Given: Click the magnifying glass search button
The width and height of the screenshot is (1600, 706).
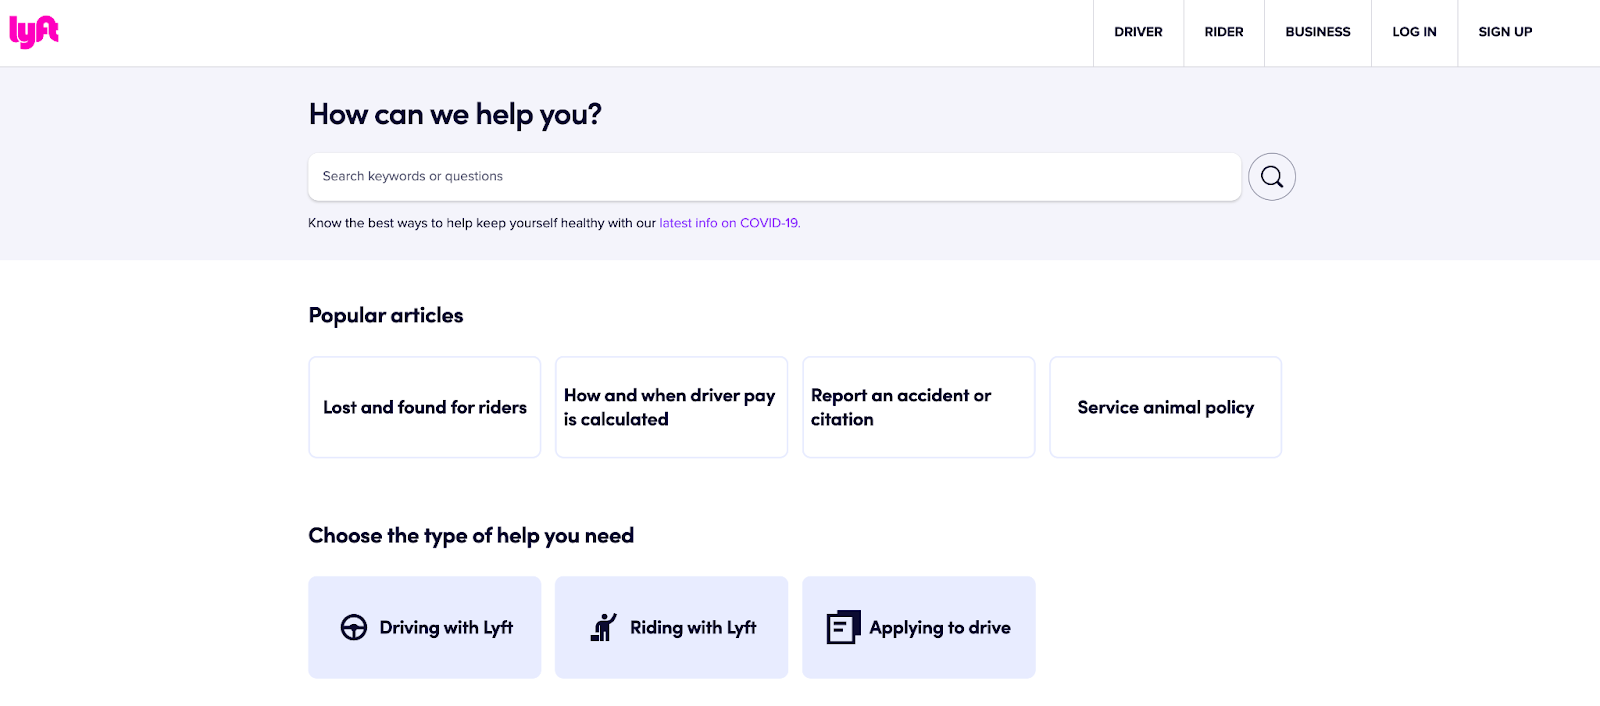Looking at the screenshot, I should pos(1272,177).
